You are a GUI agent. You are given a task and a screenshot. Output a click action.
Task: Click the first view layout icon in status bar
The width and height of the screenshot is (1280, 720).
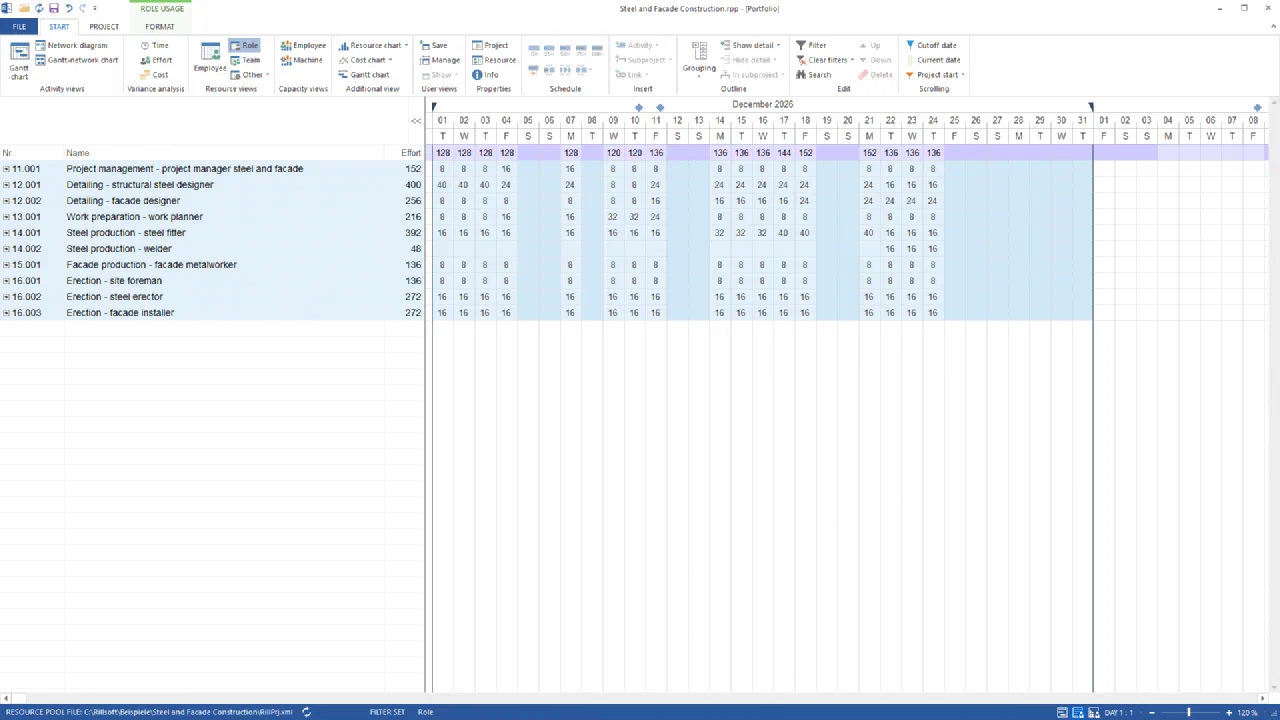[1063, 712]
